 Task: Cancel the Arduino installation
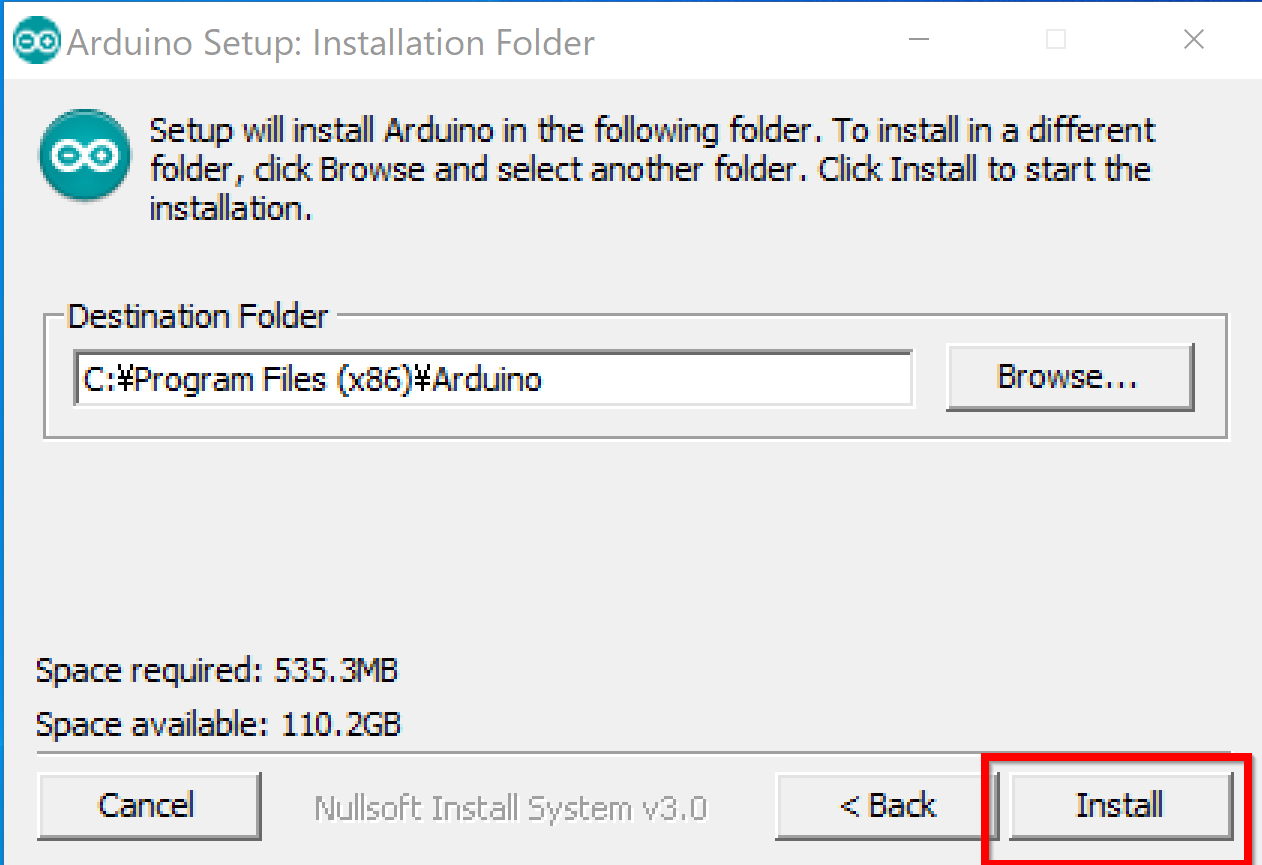click(148, 806)
